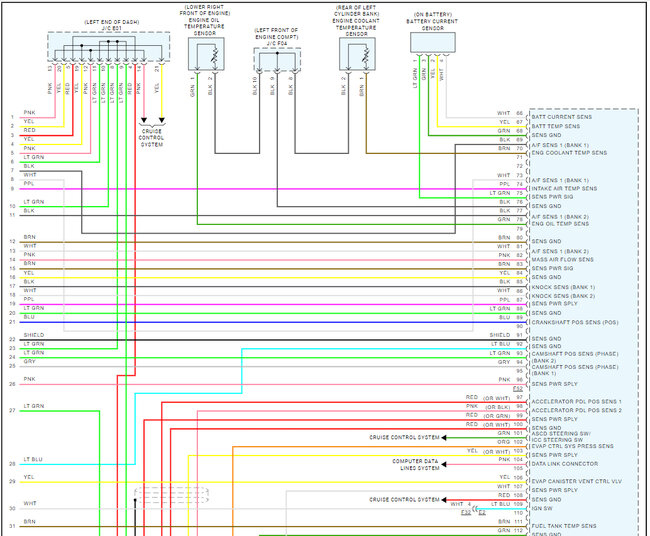
Task: Select 'CRANKSHAFT POS SENS (POS)' text
Action: pos(575,323)
